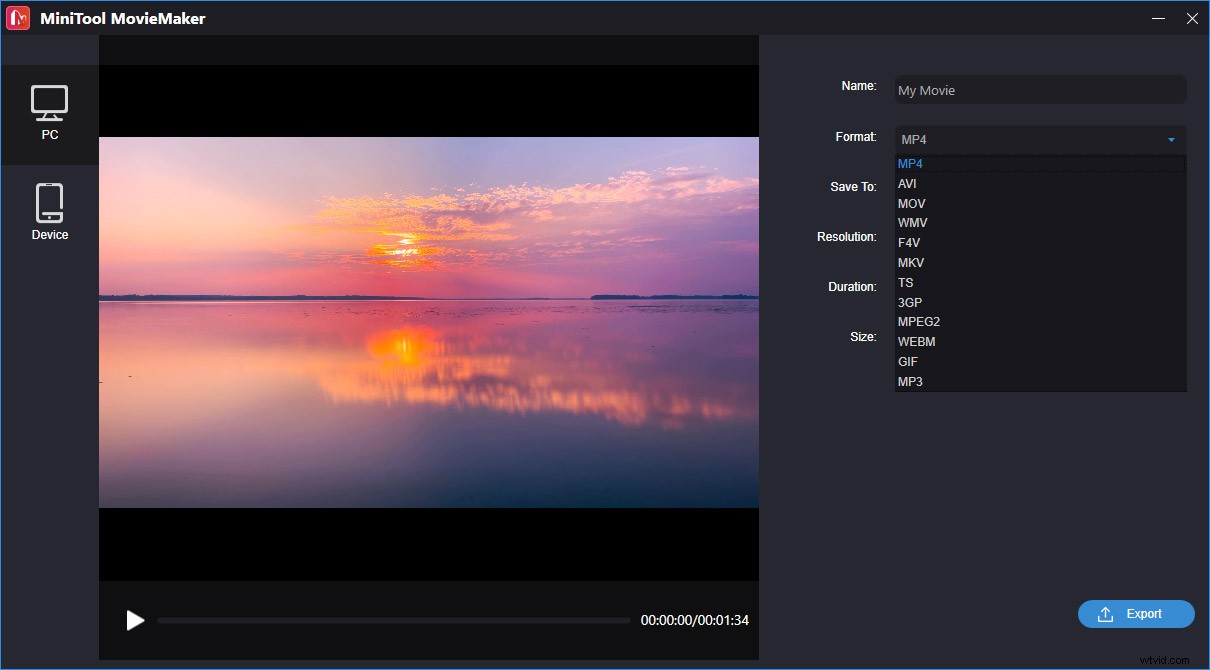The height and width of the screenshot is (670, 1210).
Task: Click the playback progress slider
Action: point(393,620)
